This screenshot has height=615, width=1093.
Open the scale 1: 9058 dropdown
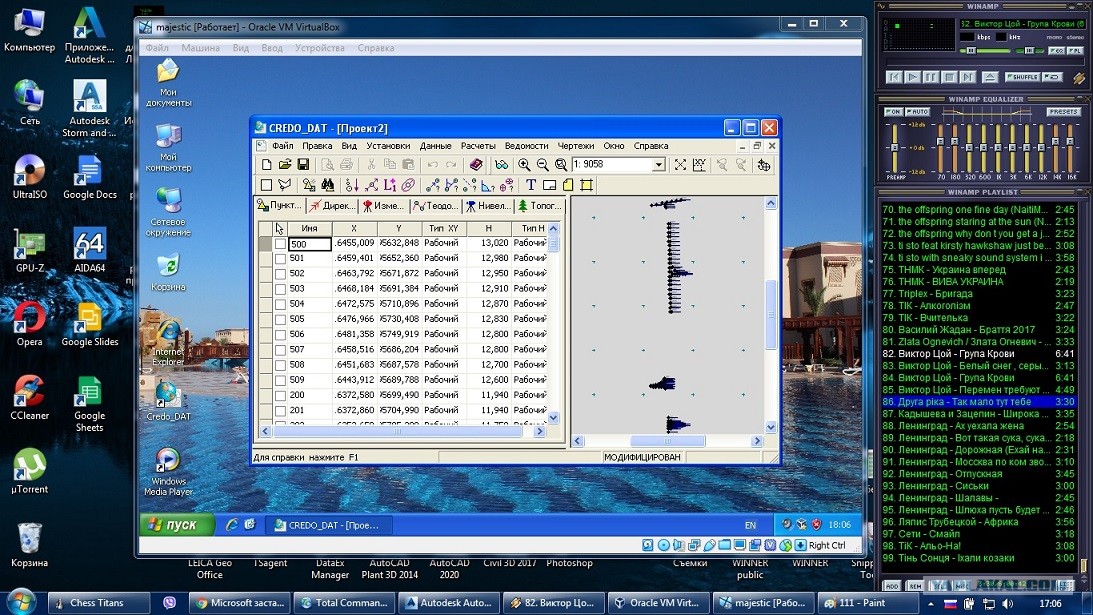[659, 165]
